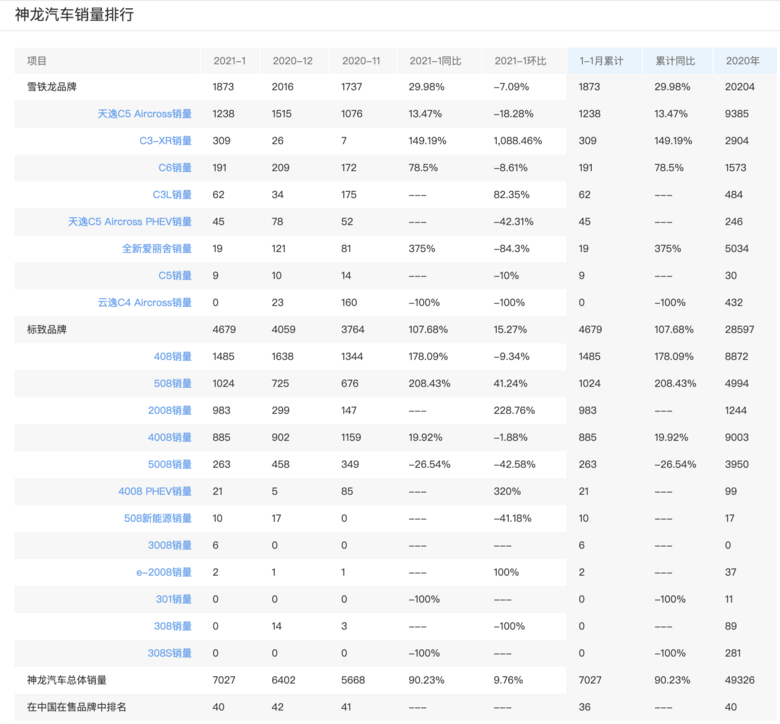The width and height of the screenshot is (780, 724).
Task: Select the 标致品牌 row label
Action: (47, 329)
